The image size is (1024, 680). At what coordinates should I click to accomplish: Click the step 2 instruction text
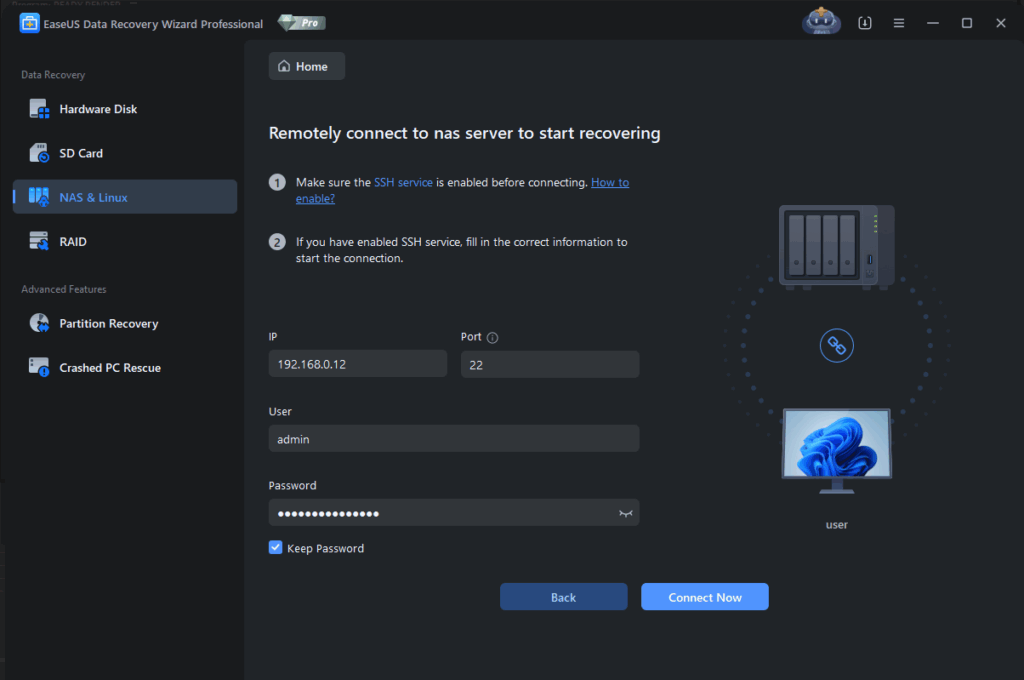click(x=462, y=250)
